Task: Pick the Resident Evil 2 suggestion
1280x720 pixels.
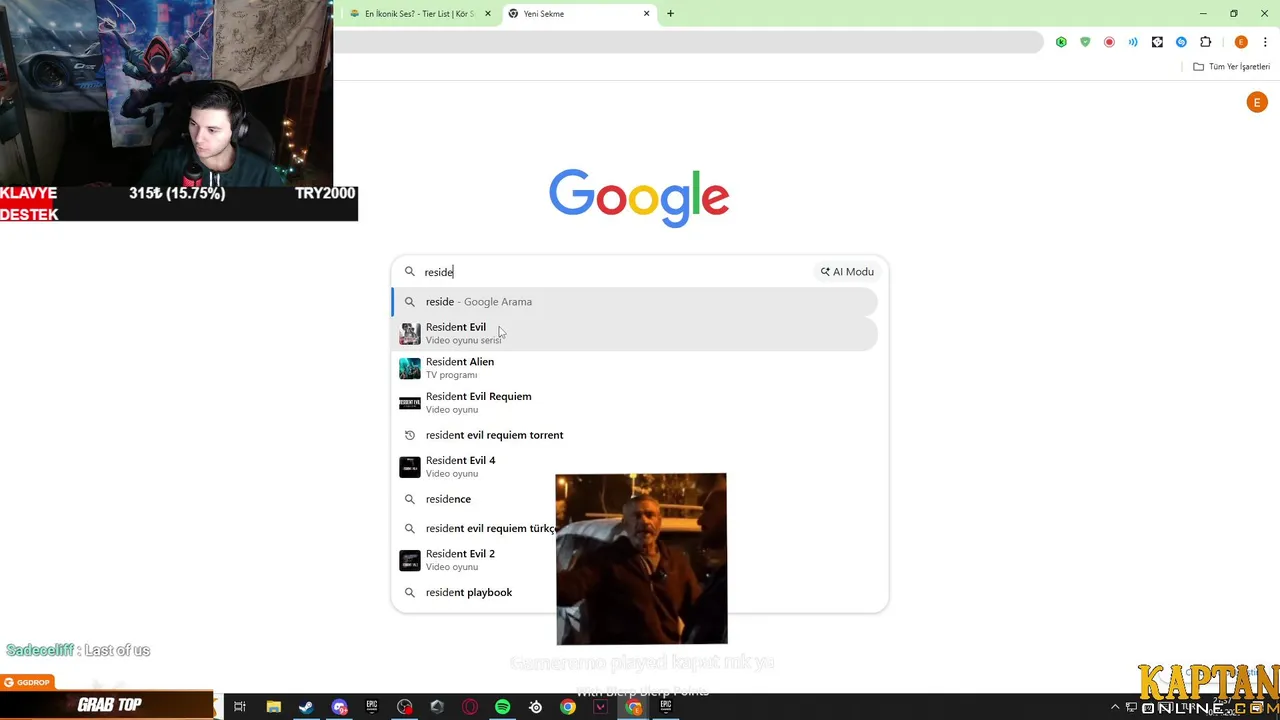Action: [x=634, y=560]
